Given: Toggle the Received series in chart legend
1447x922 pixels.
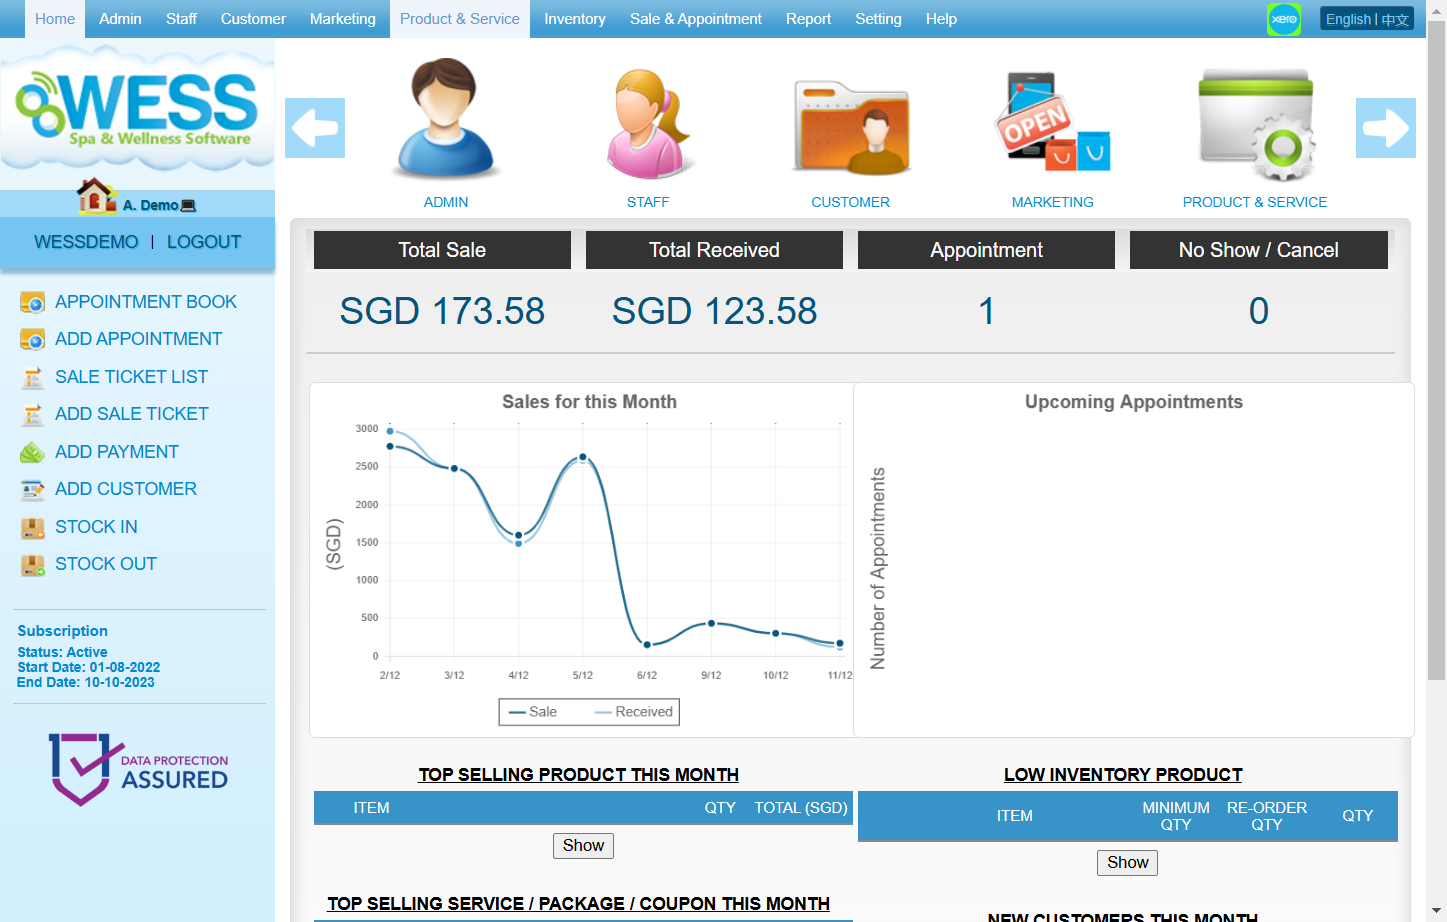Looking at the screenshot, I should [634, 712].
